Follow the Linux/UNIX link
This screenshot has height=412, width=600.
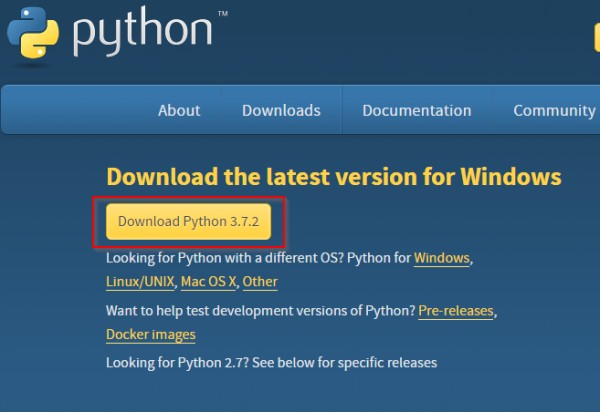pyautogui.click(x=140, y=282)
